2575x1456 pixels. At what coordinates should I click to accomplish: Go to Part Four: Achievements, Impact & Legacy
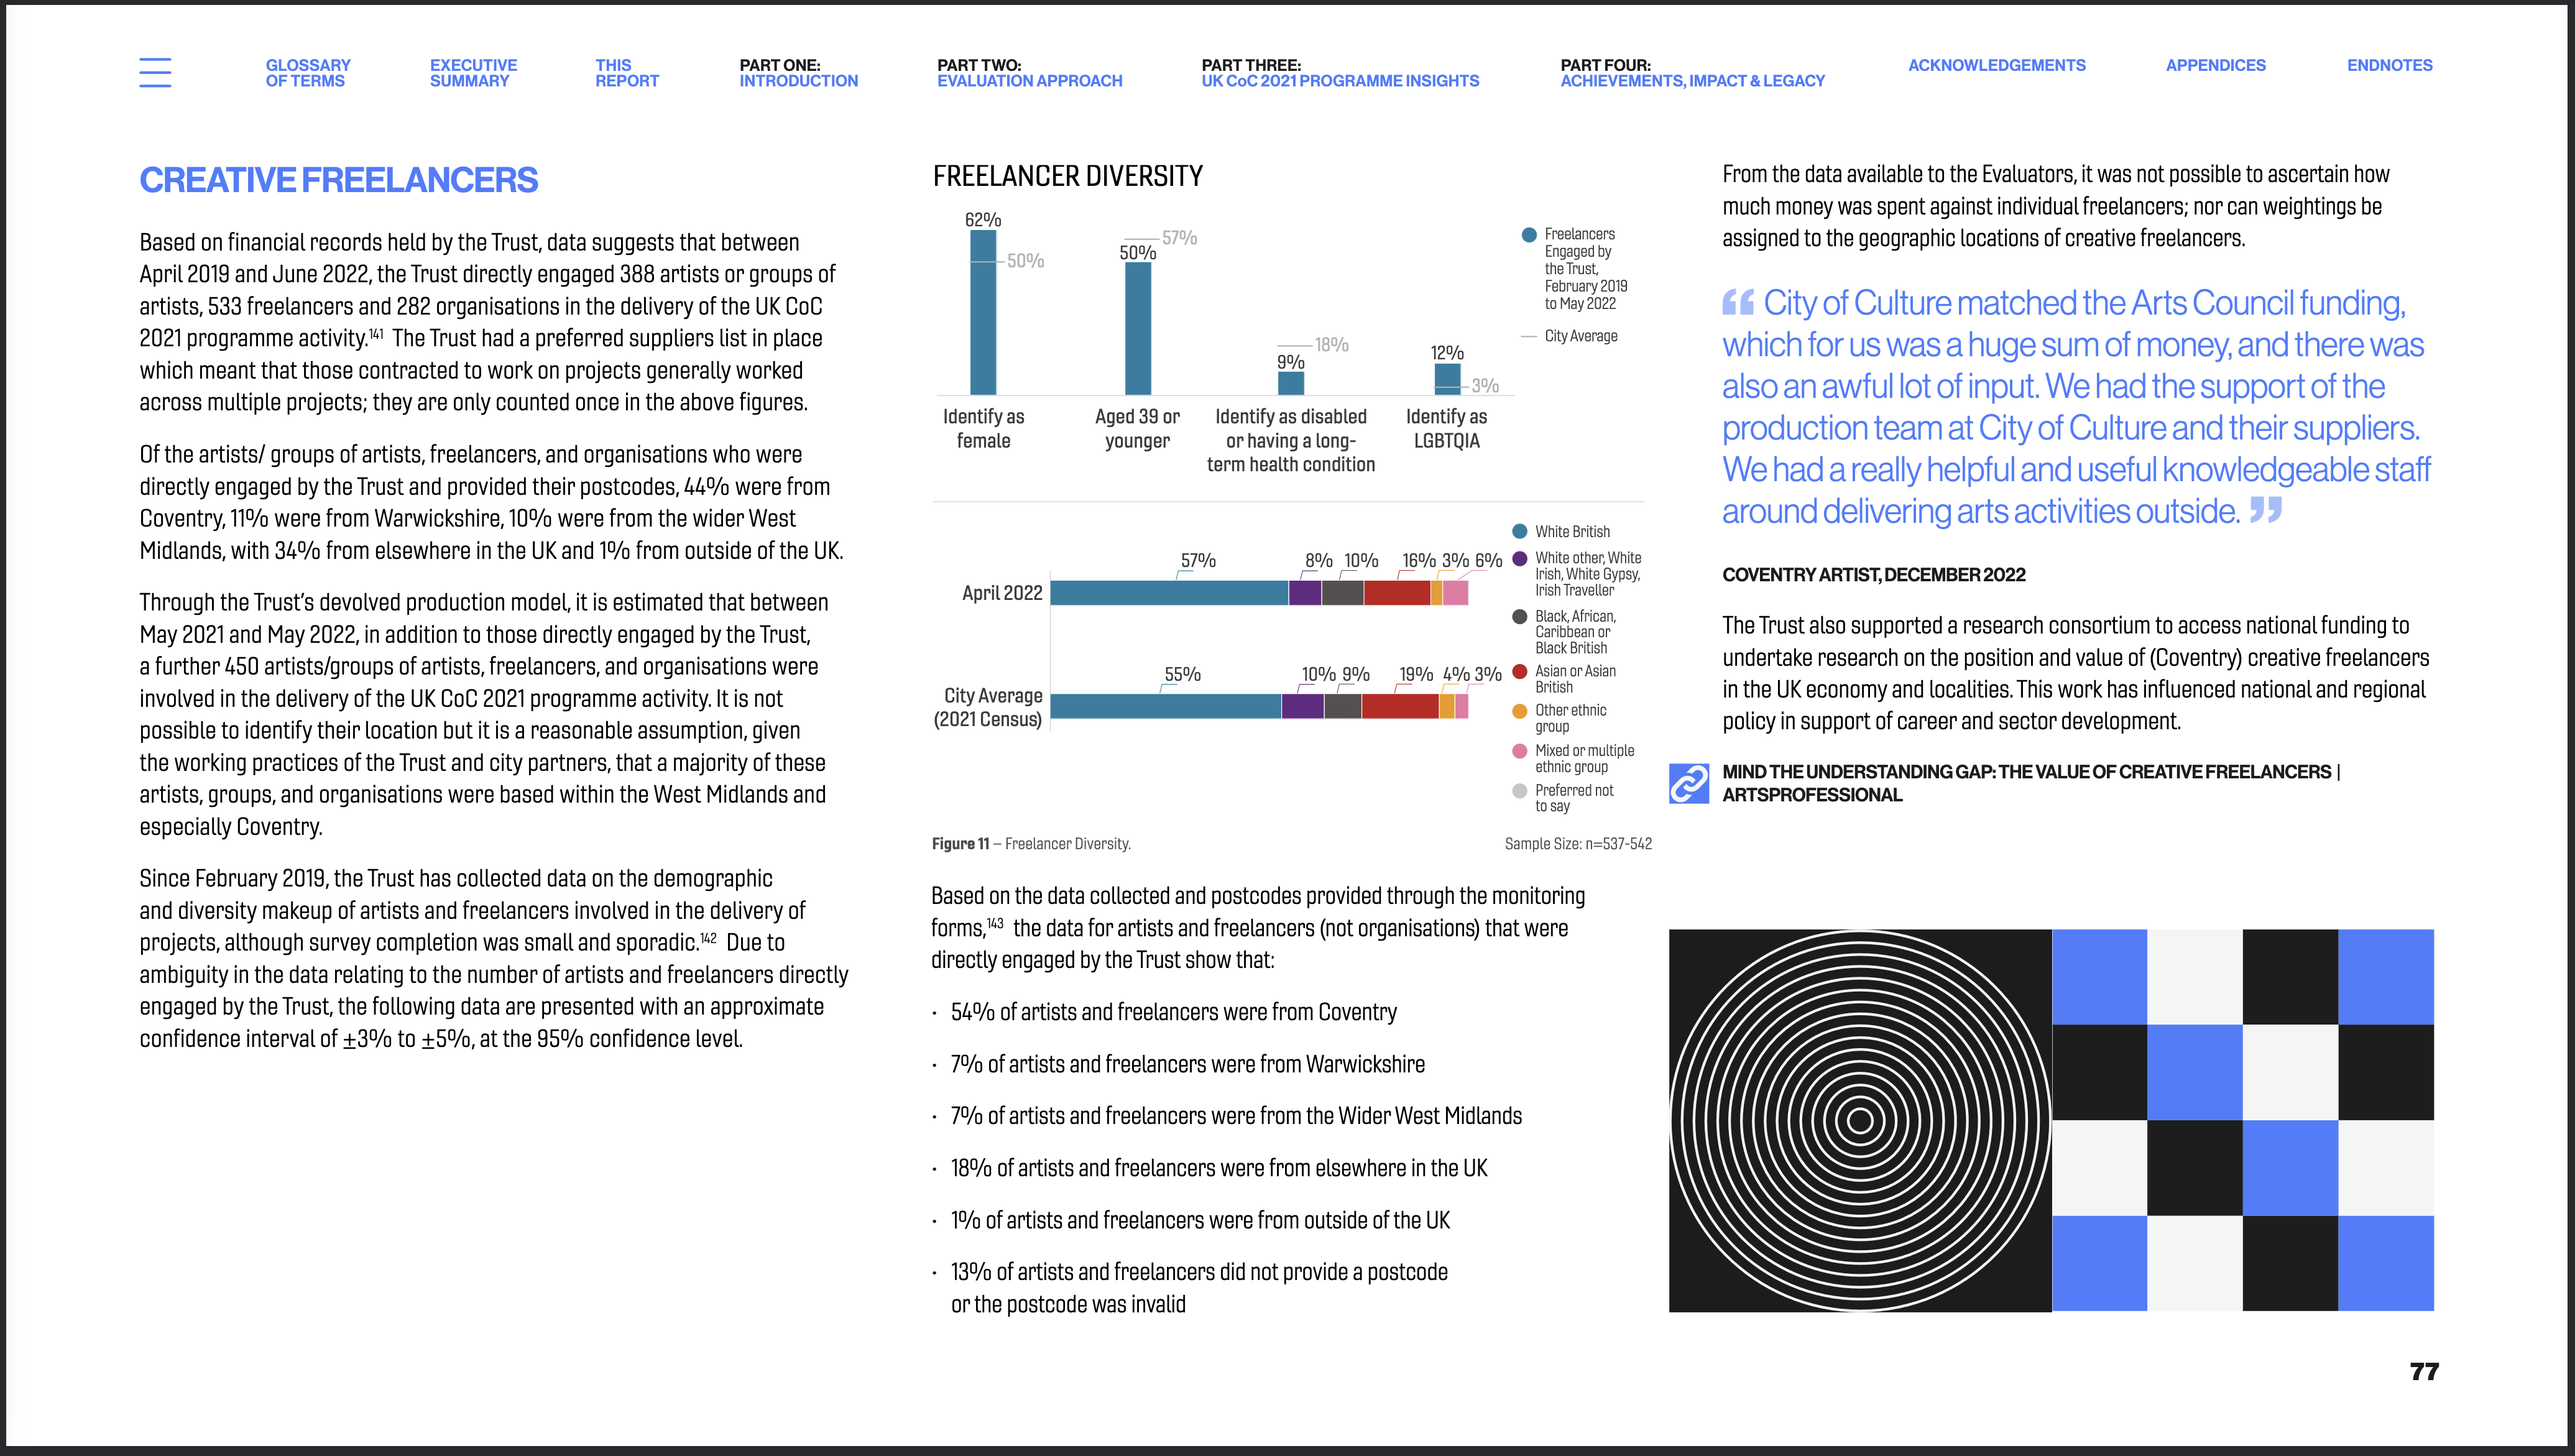pos(1692,73)
